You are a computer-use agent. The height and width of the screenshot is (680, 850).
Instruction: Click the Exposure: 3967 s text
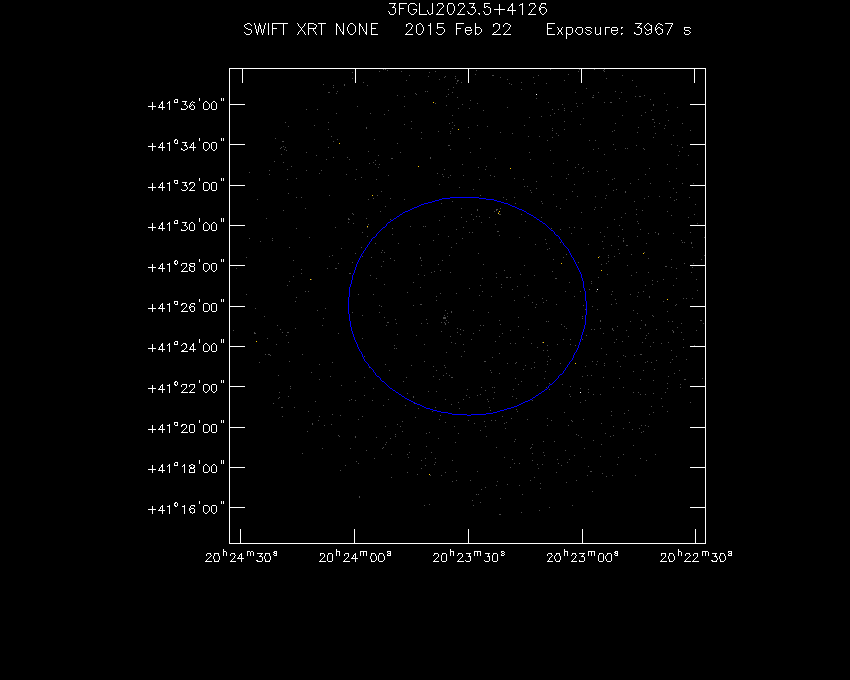coord(619,29)
